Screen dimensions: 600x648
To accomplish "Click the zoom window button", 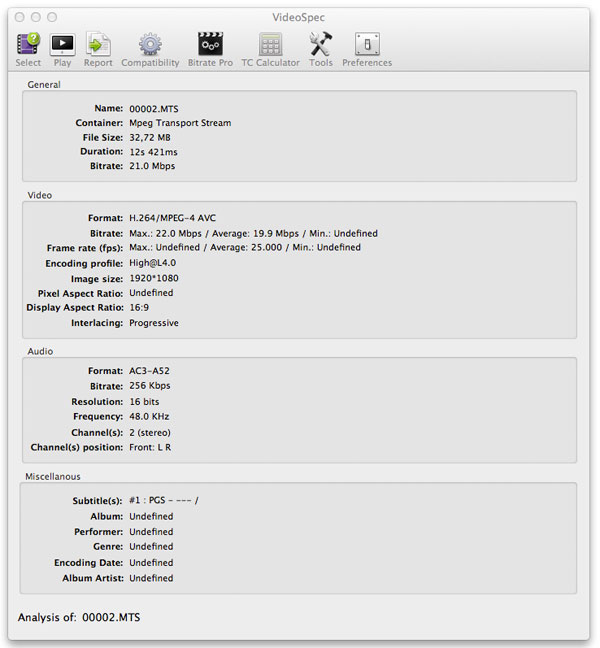I will [x=52, y=17].
